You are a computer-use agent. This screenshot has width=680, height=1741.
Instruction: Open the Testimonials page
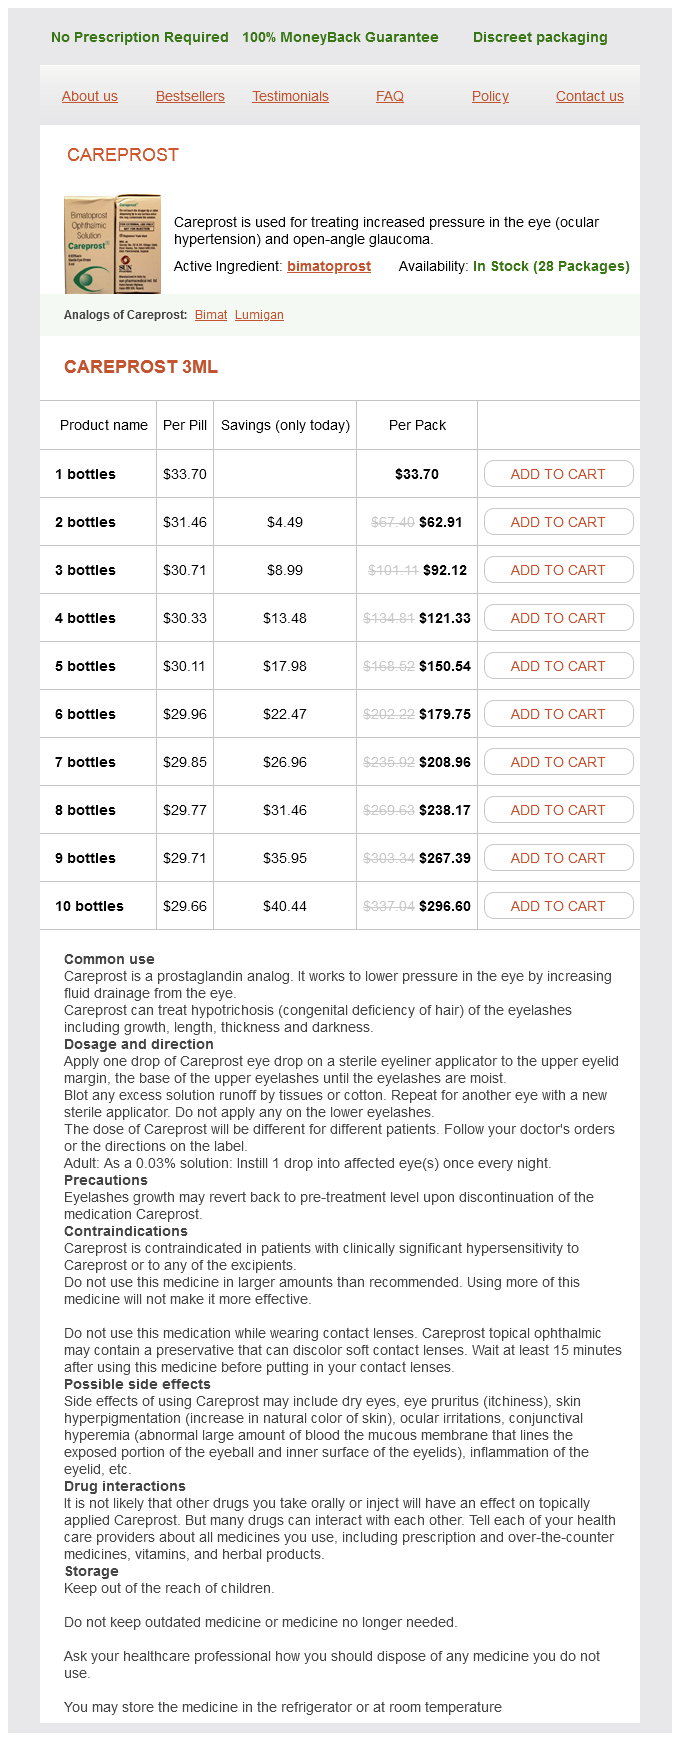click(x=290, y=96)
